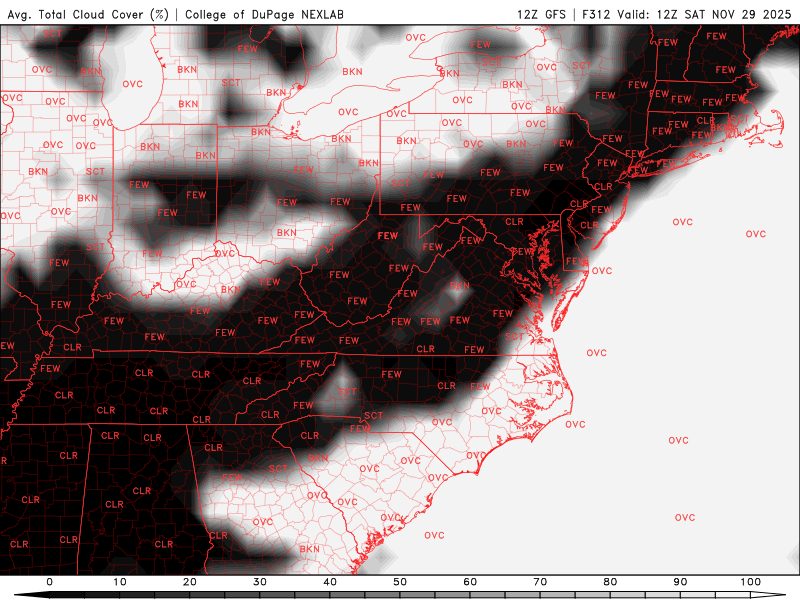The width and height of the screenshot is (800, 600).
Task: Click the colorbar label '60'
Action: (470, 582)
